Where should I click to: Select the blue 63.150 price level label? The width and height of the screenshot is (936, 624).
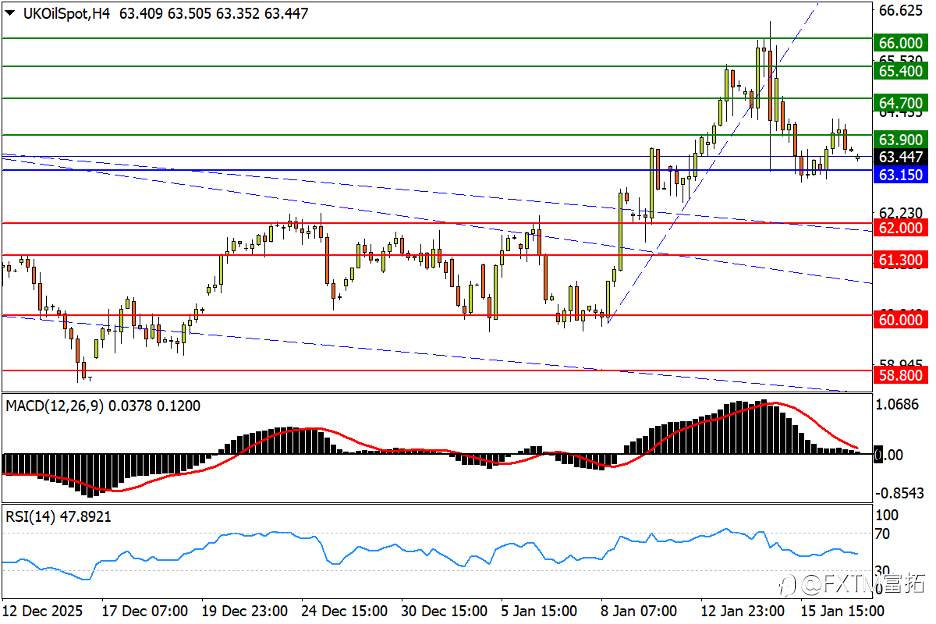tap(901, 174)
